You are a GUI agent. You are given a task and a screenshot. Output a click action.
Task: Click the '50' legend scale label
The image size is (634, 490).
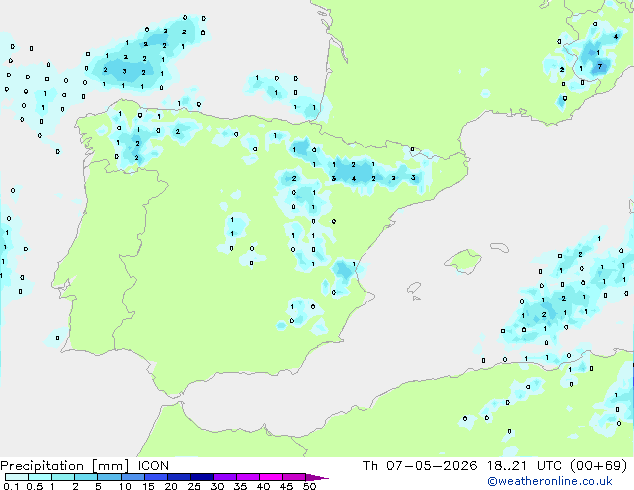tap(309, 486)
